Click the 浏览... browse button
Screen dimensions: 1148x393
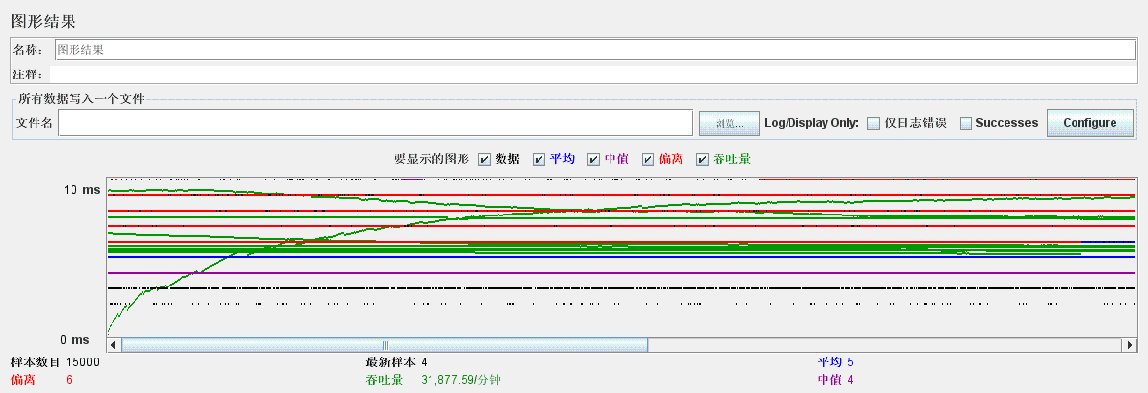tap(729, 124)
